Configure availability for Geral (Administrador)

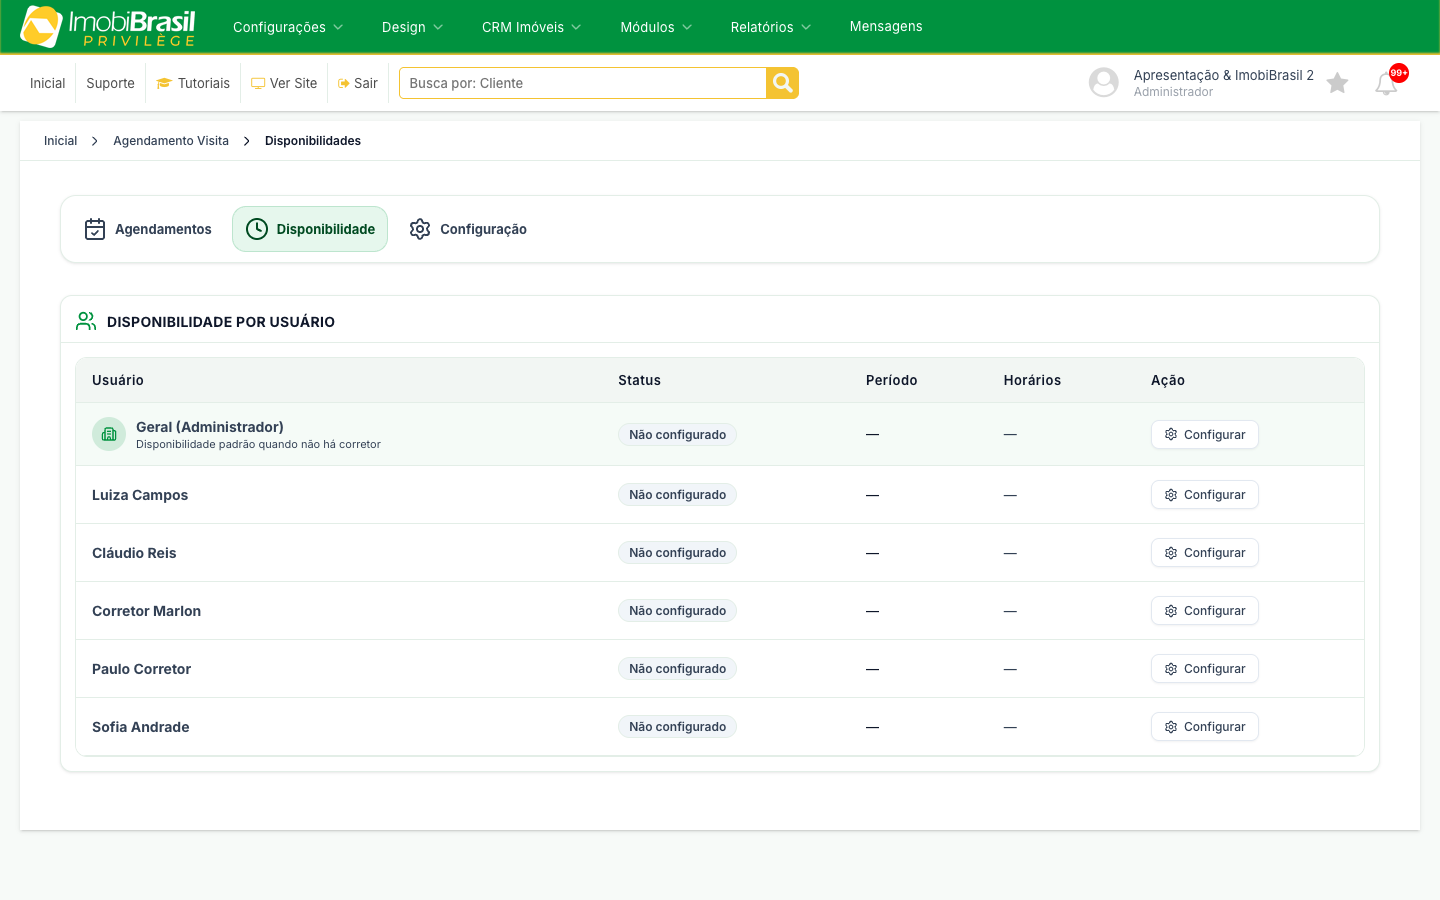pyautogui.click(x=1204, y=435)
